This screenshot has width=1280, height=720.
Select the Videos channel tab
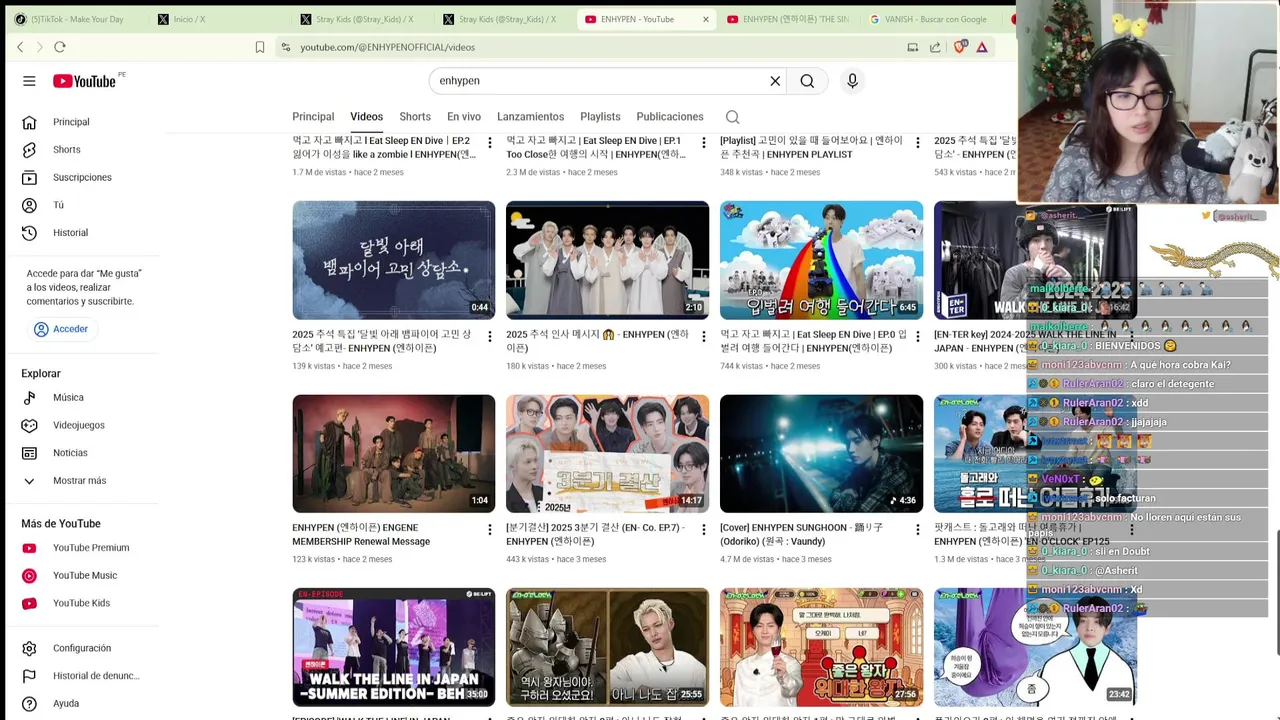(366, 117)
